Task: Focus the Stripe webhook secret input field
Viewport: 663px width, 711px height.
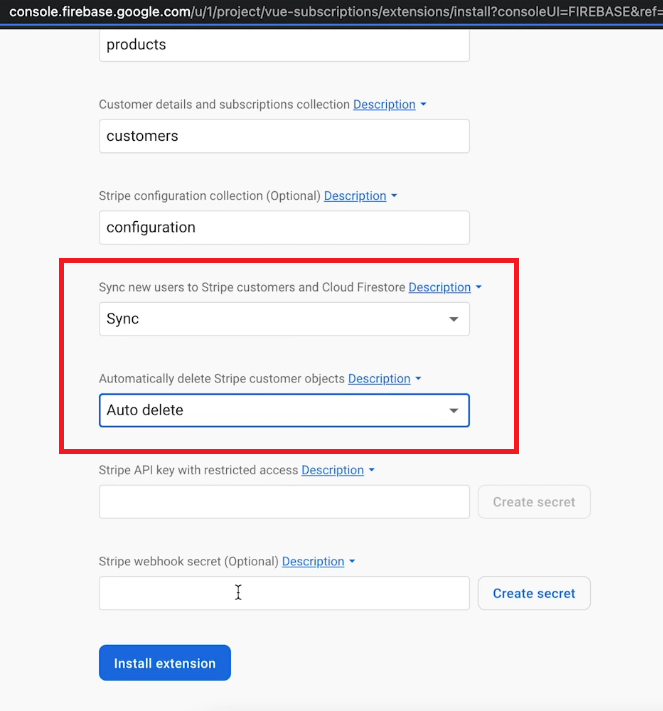Action: [284, 593]
